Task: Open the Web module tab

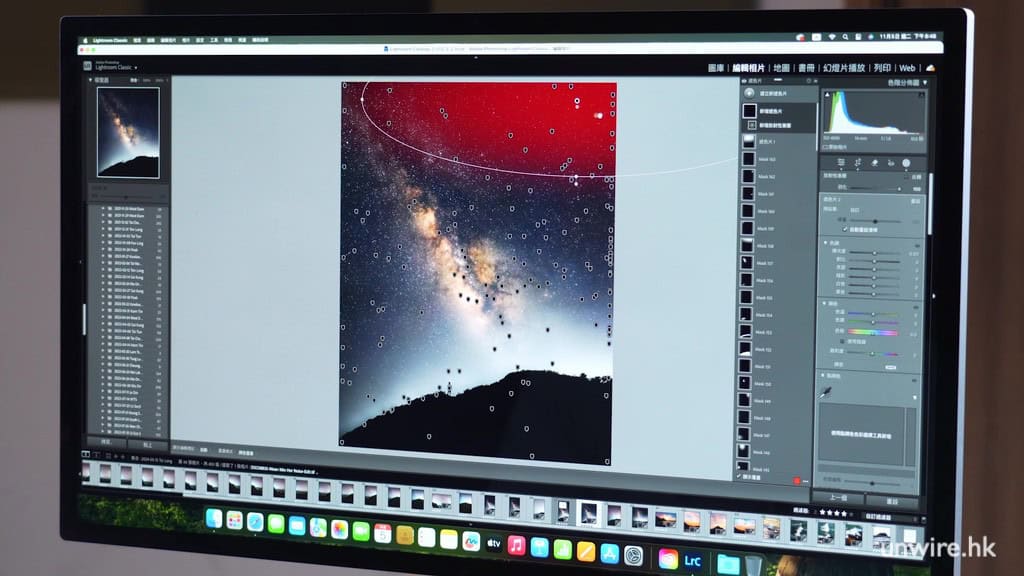Action: [x=907, y=68]
